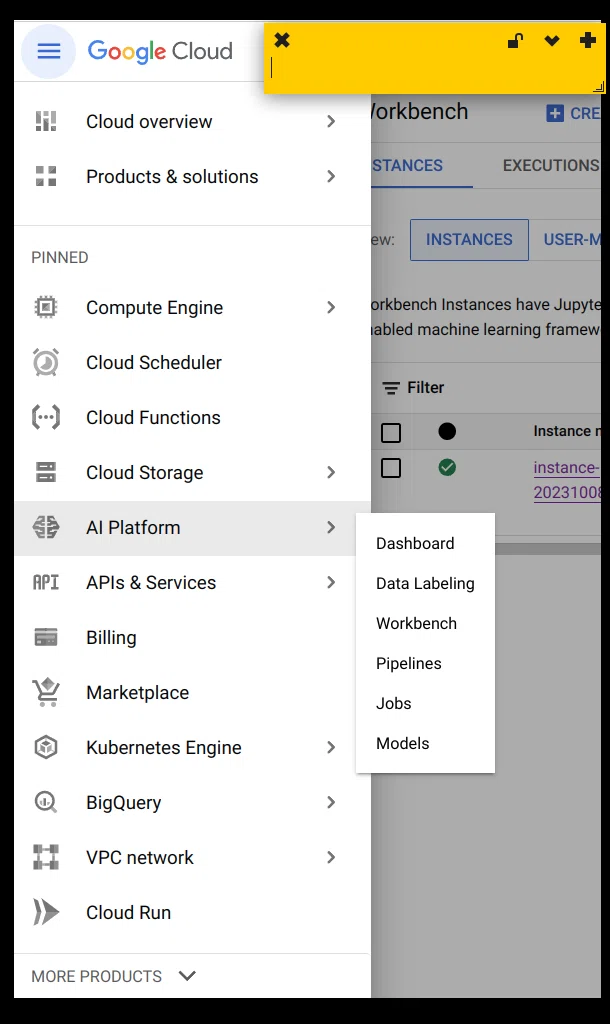Expand the Products & solutions submenu arrow
This screenshot has height=1024, width=610.
click(331, 176)
